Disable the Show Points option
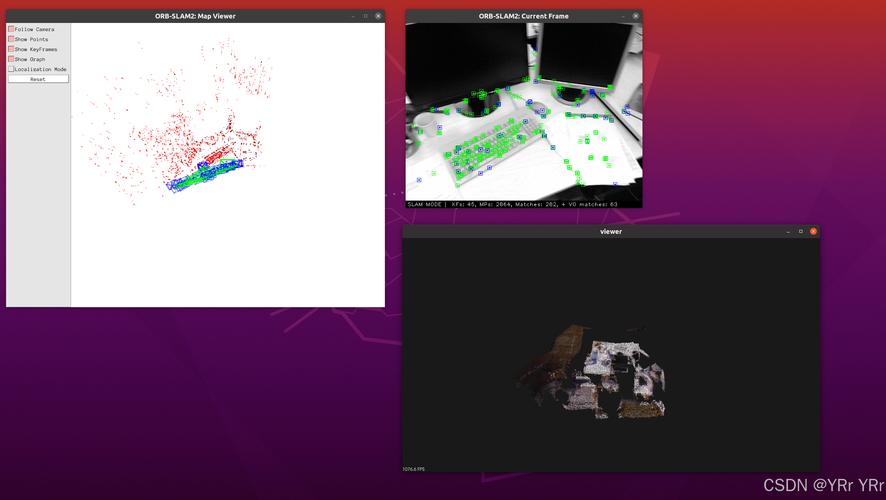The height and width of the screenshot is (500, 886). click(x=12, y=39)
